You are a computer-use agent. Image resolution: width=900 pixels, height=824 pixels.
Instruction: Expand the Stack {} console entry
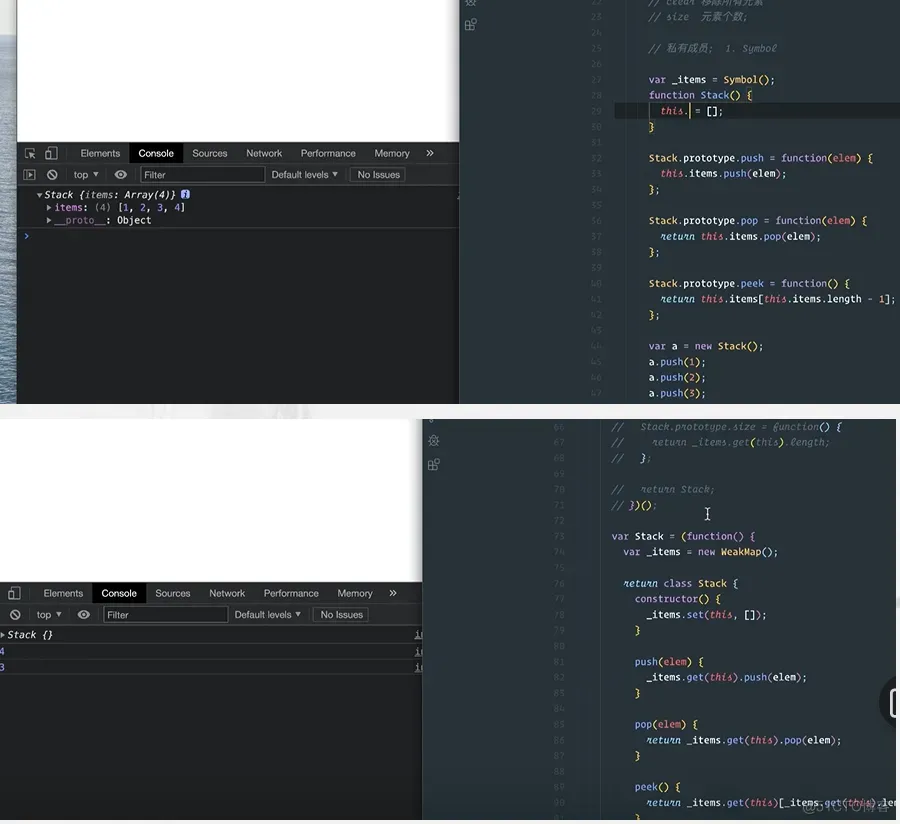3,635
